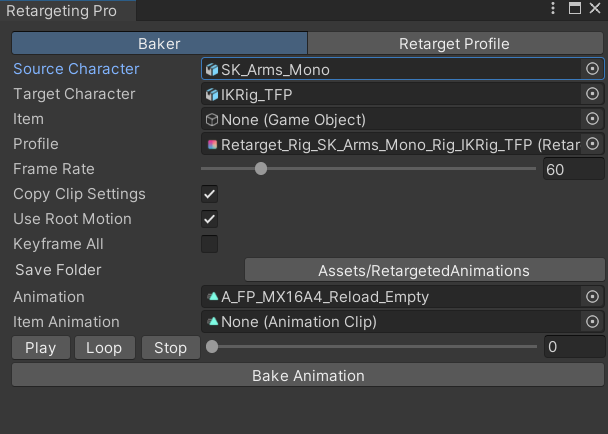The width and height of the screenshot is (608, 434).
Task: Open object picker for Profile field
Action: (x=592, y=144)
